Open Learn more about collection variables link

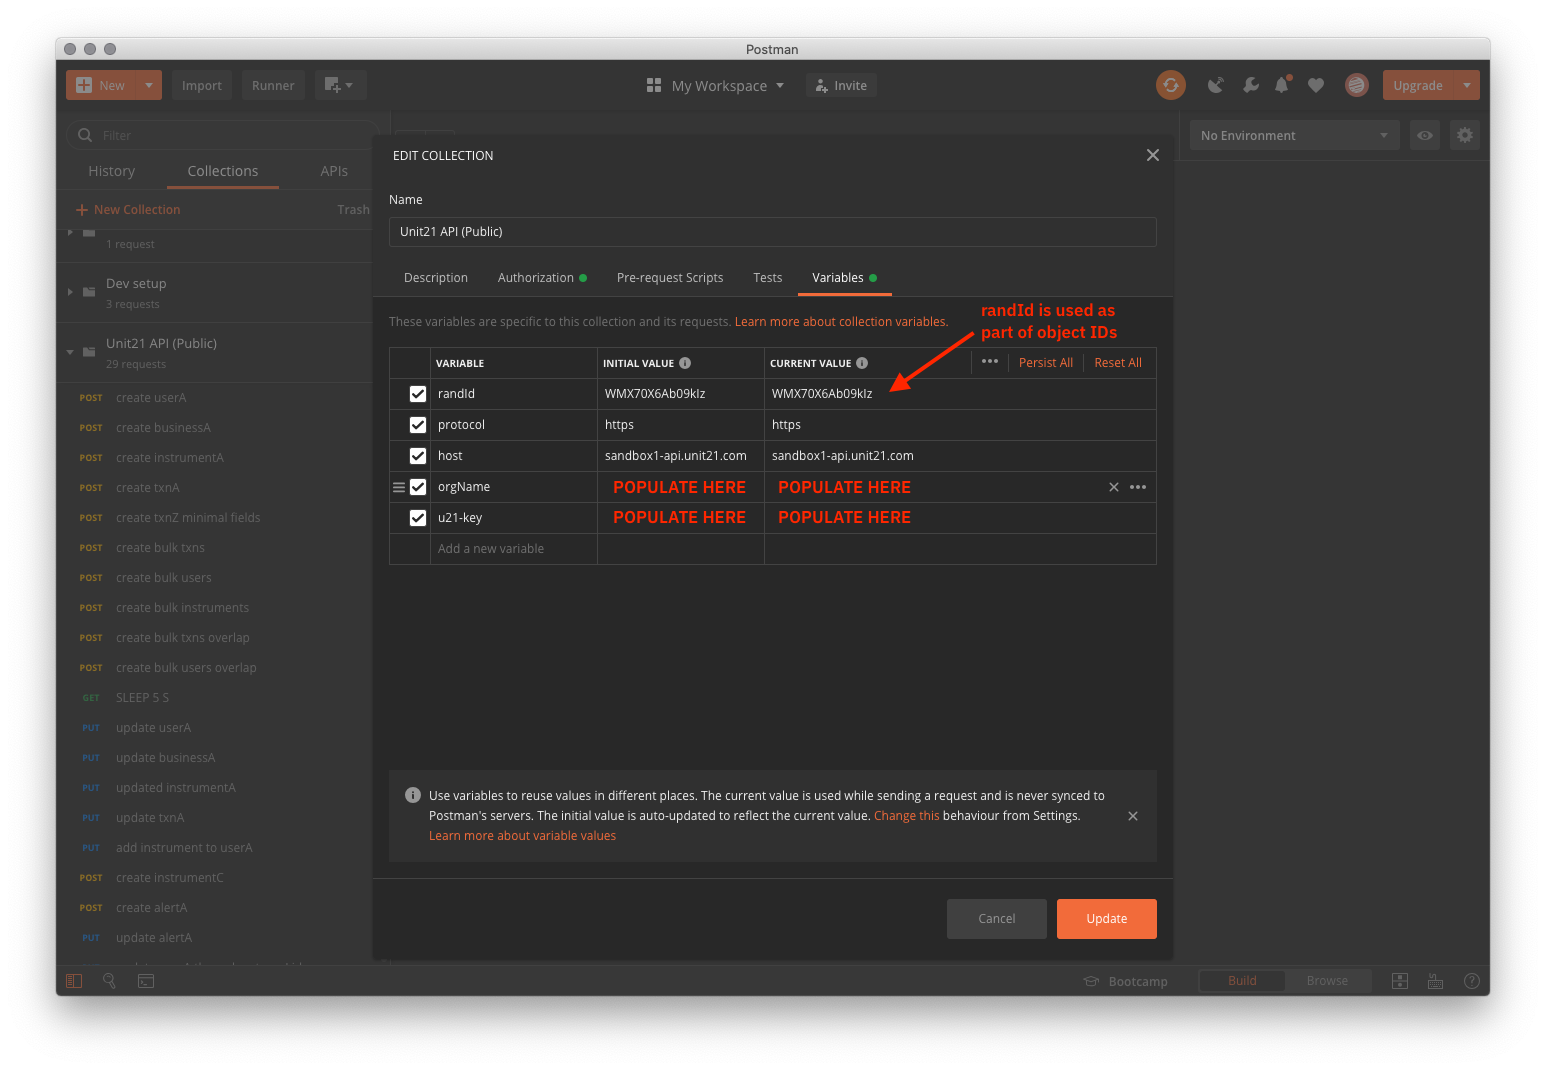coord(841,322)
